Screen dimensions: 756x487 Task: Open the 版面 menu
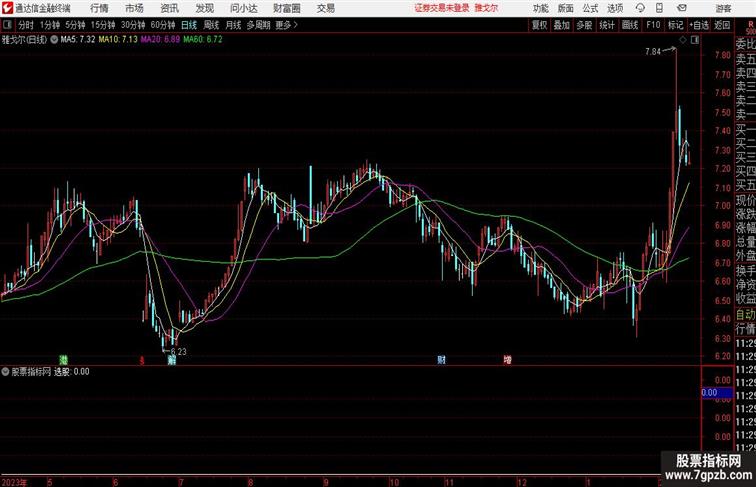tap(565, 8)
